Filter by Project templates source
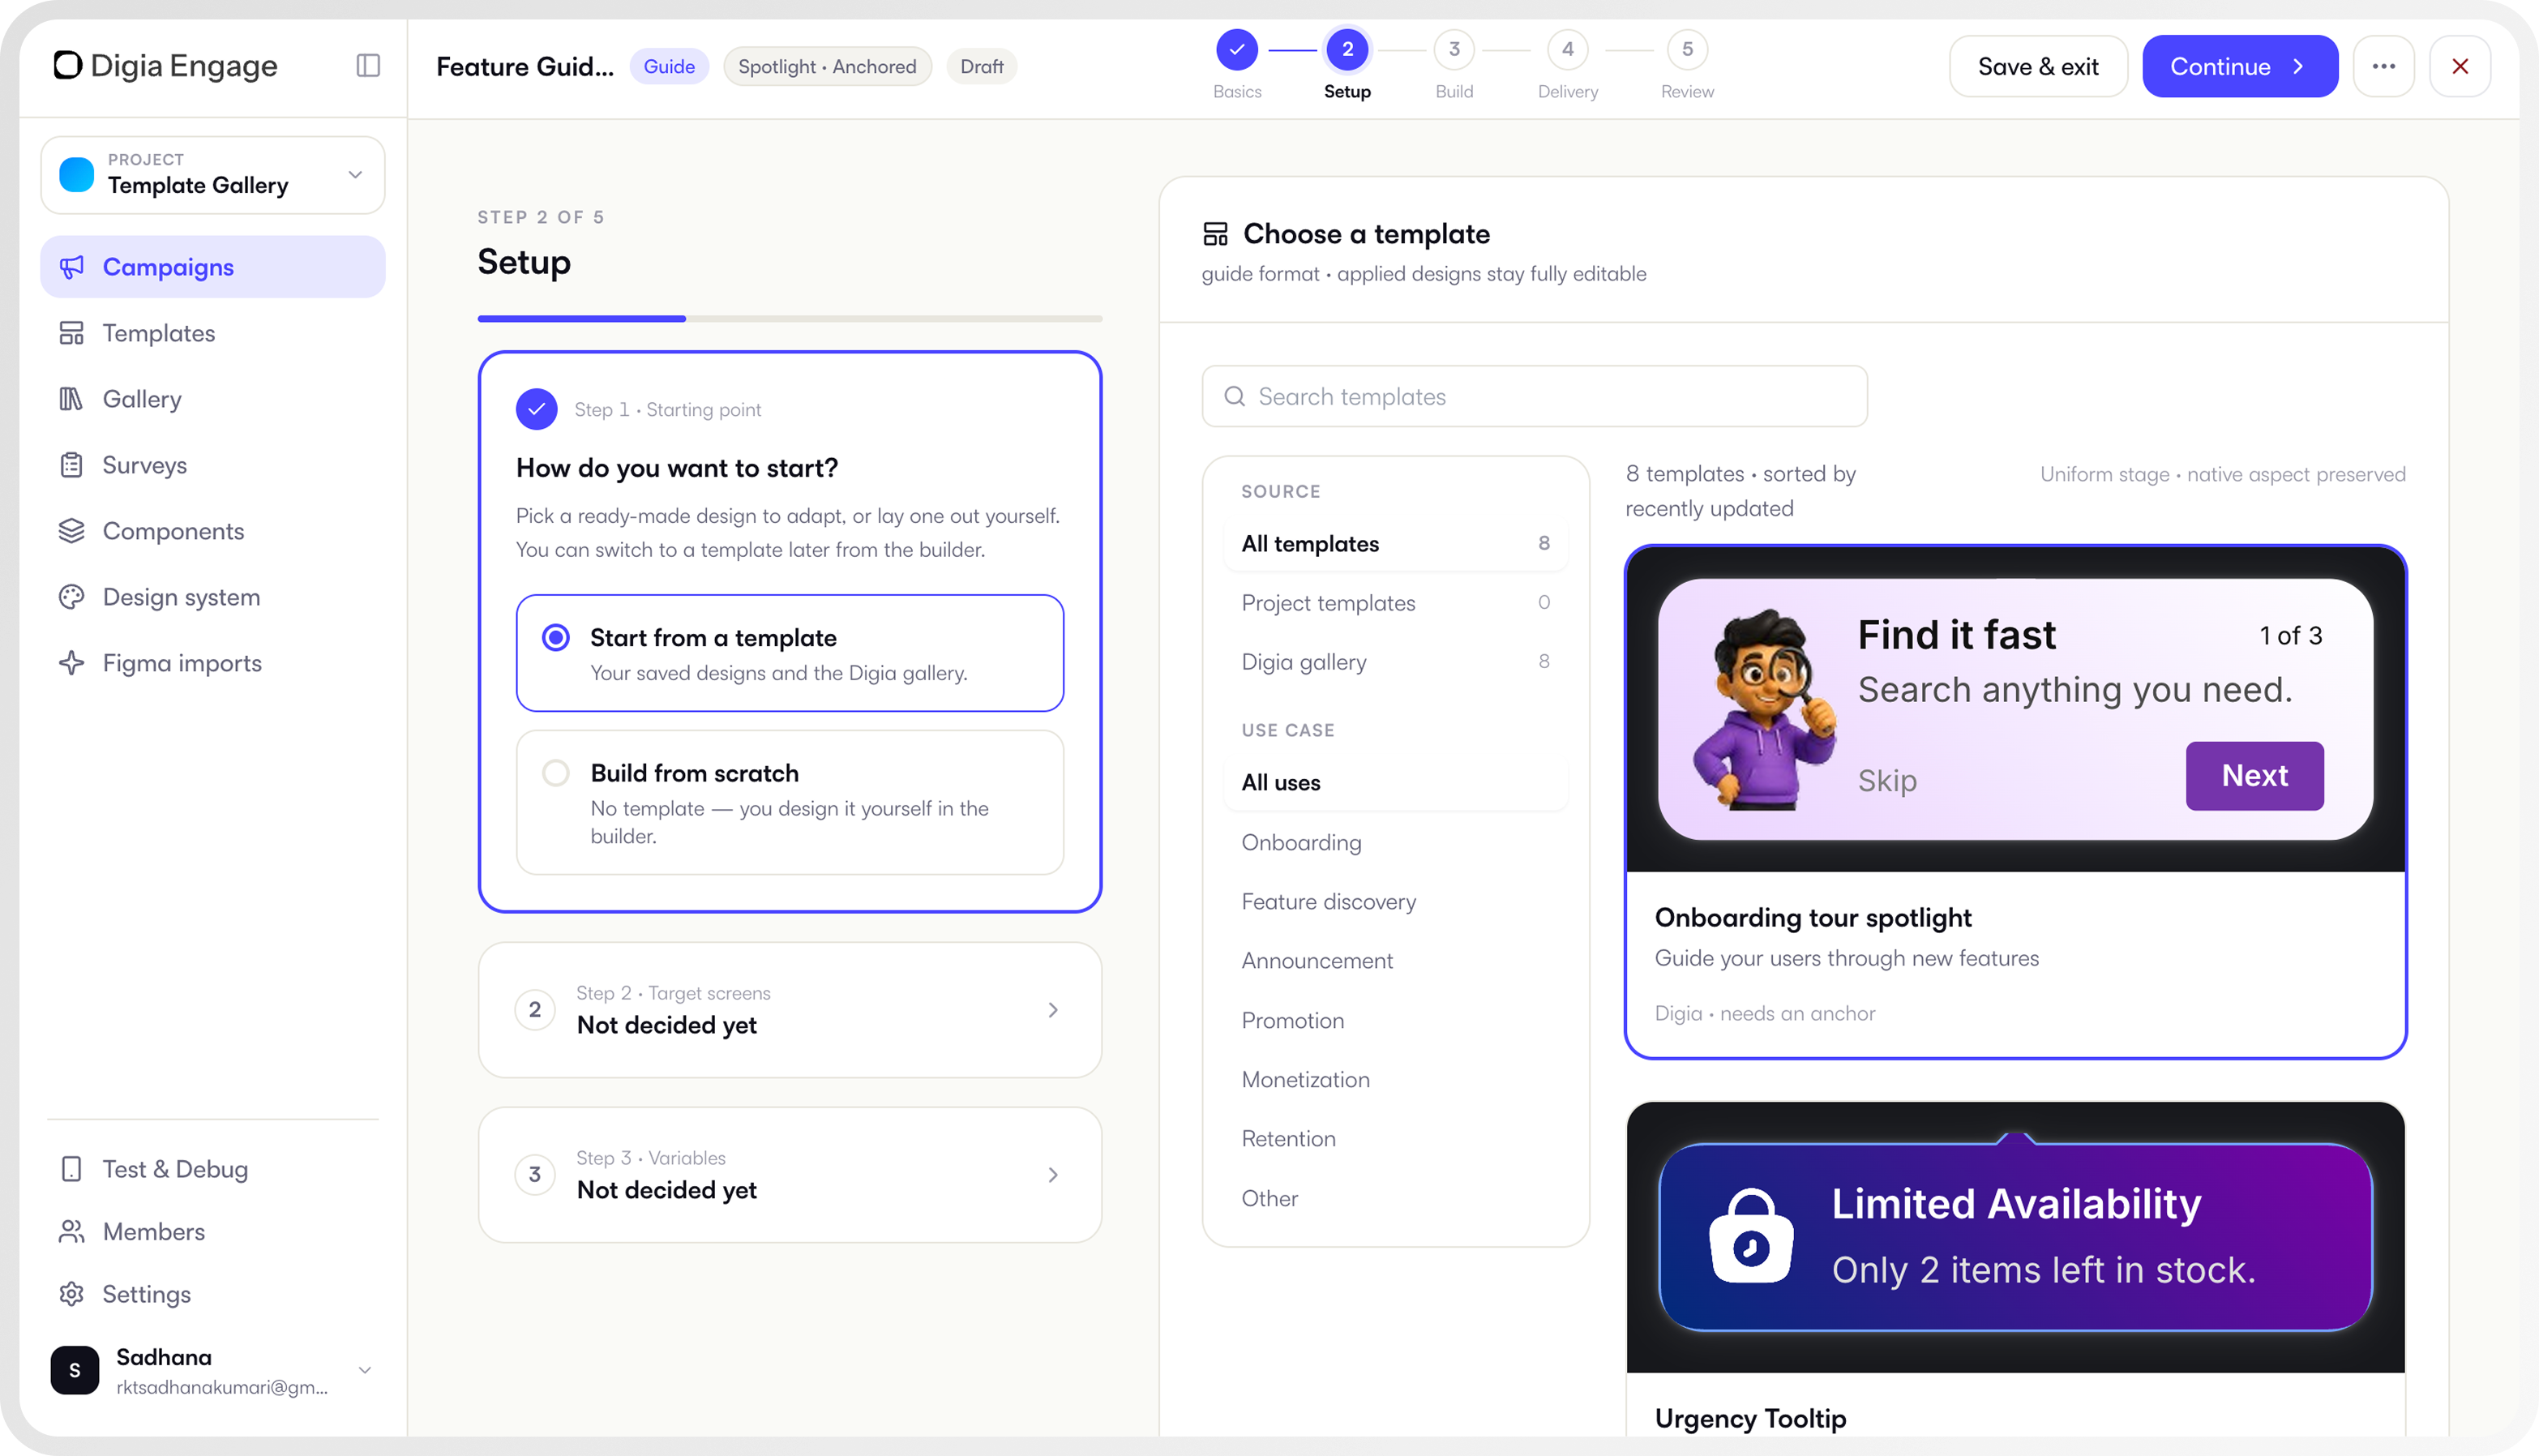 click(x=1395, y=603)
